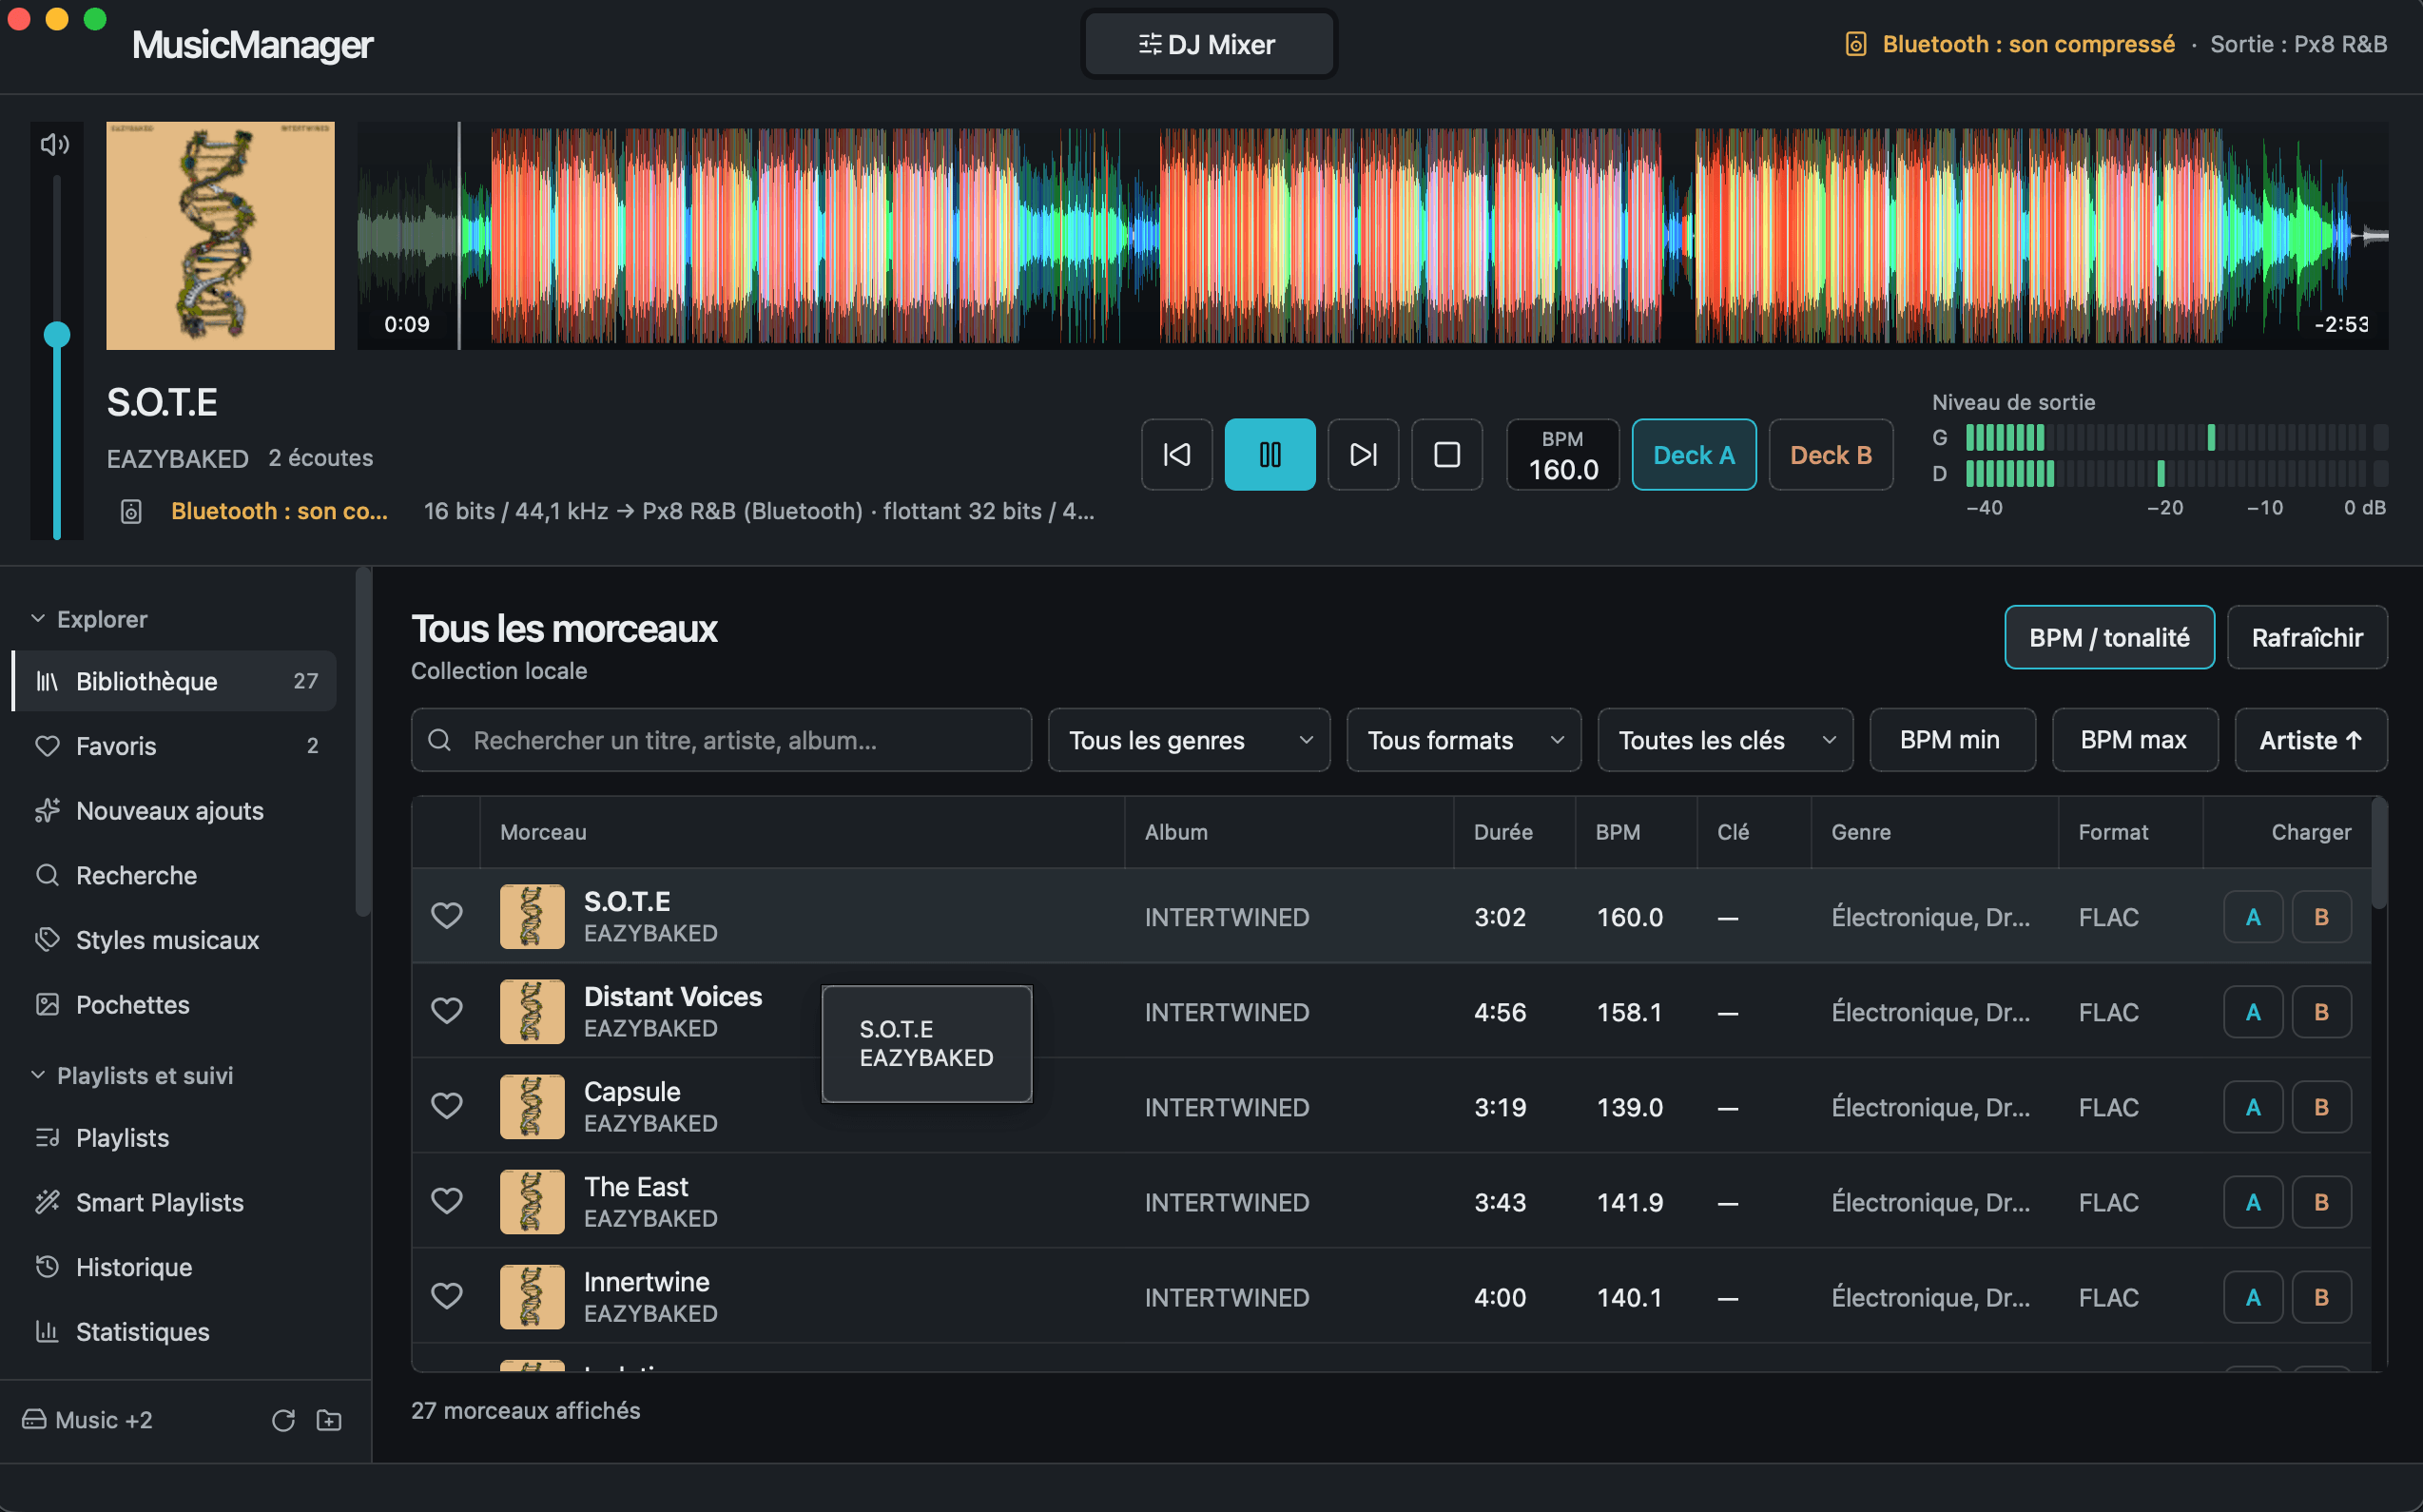
Task: Favorite the S.O.T.E track
Action: [x=447, y=916]
